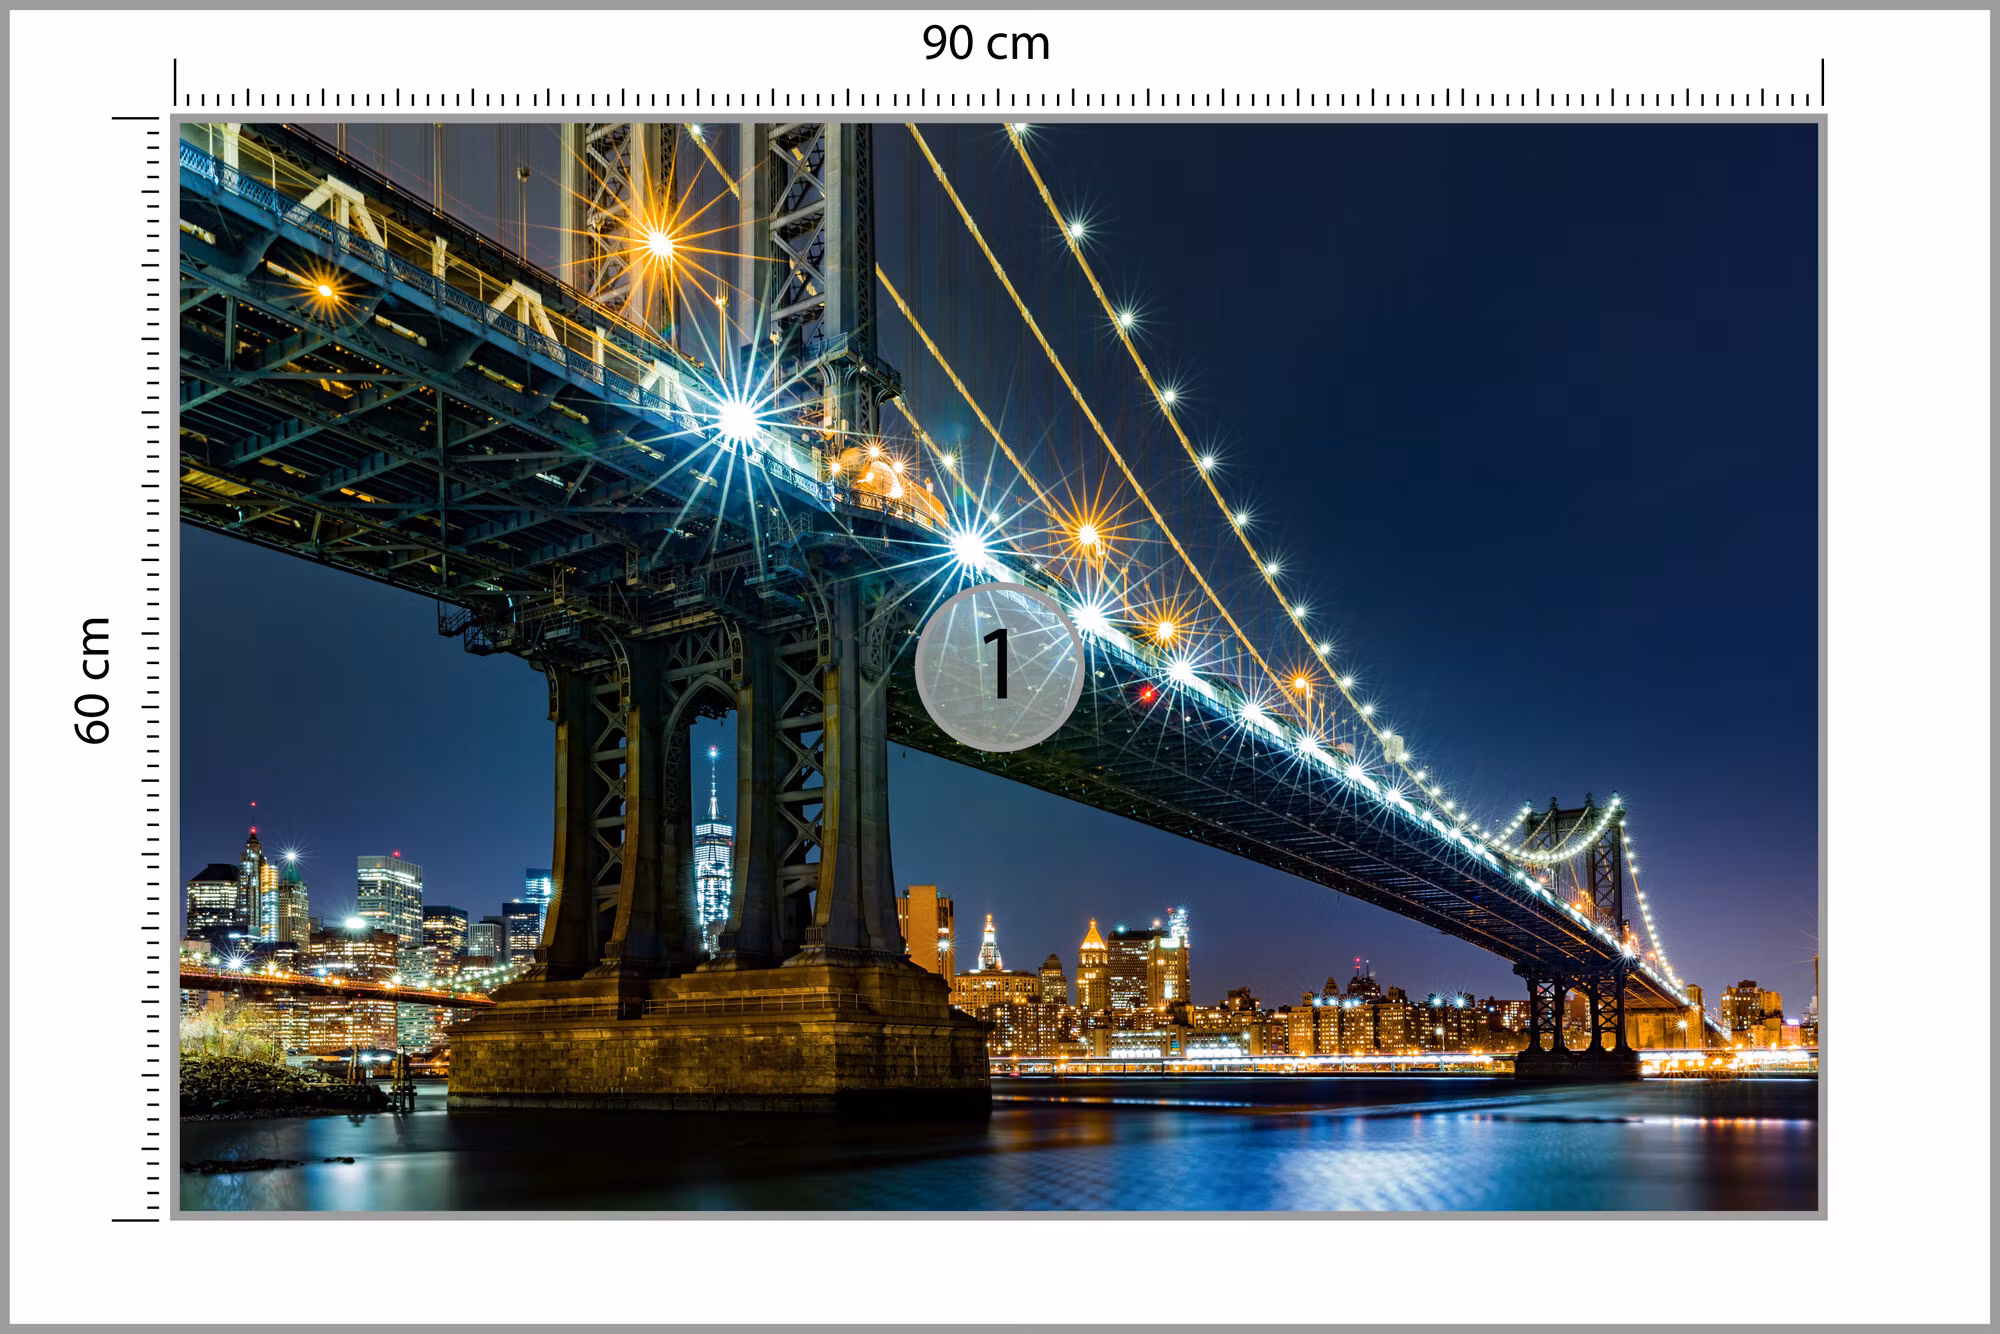Click the rocky shoreline in the lower-left corner
This screenshot has height=1334, width=2000.
tap(270, 1085)
